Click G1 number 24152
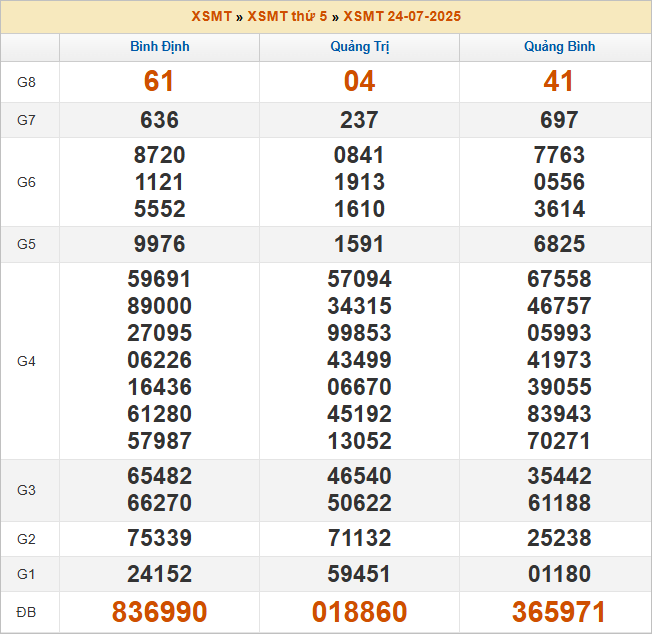 [x=159, y=574]
